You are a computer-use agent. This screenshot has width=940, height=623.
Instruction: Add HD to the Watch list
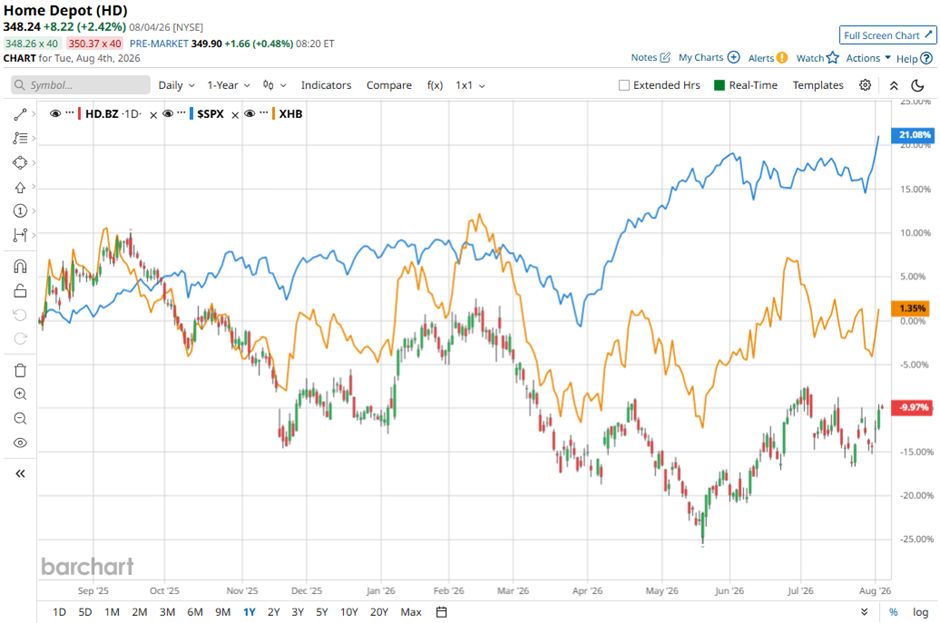coord(817,58)
